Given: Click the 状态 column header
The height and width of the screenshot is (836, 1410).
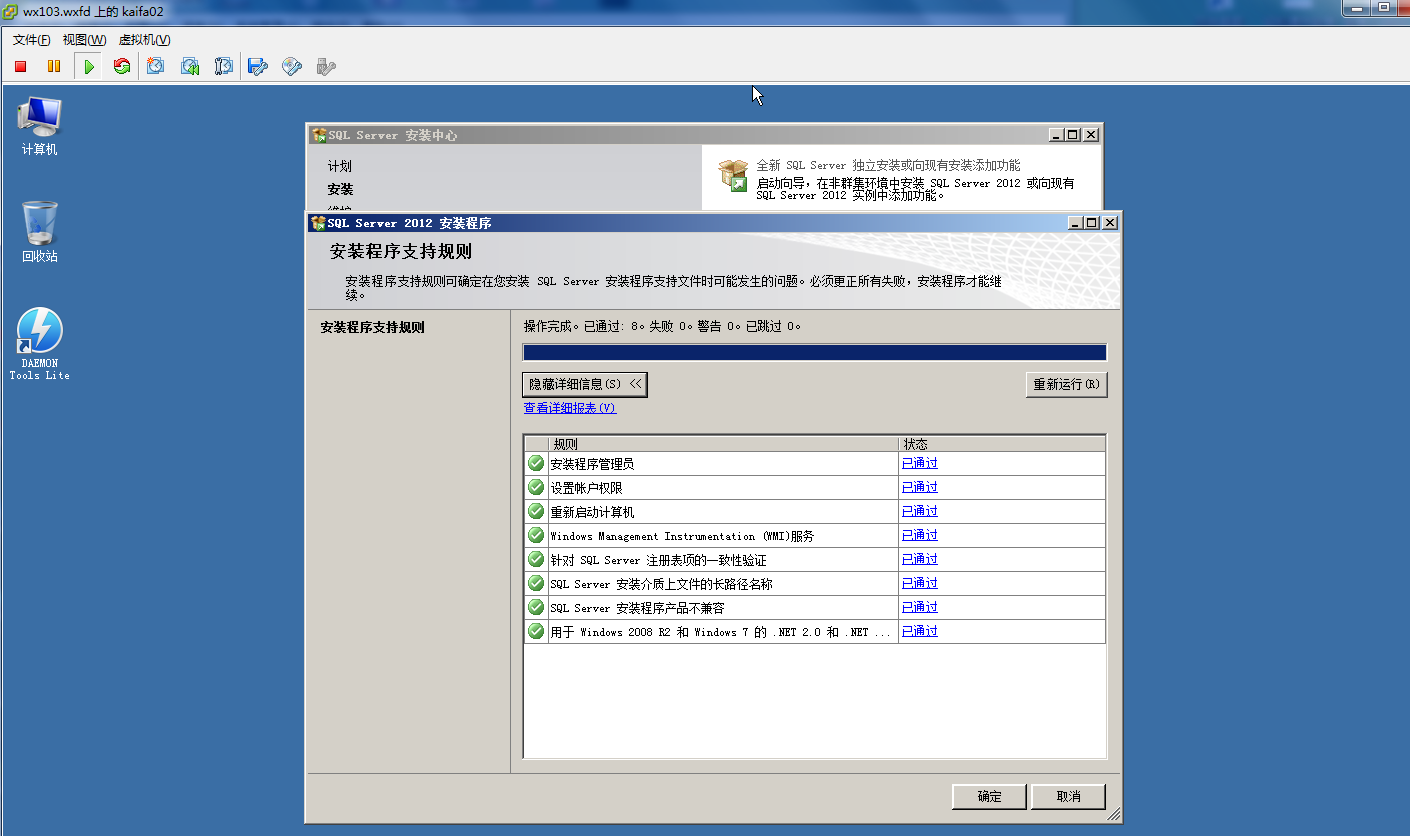Looking at the screenshot, I should pyautogui.click(x=1002, y=443).
